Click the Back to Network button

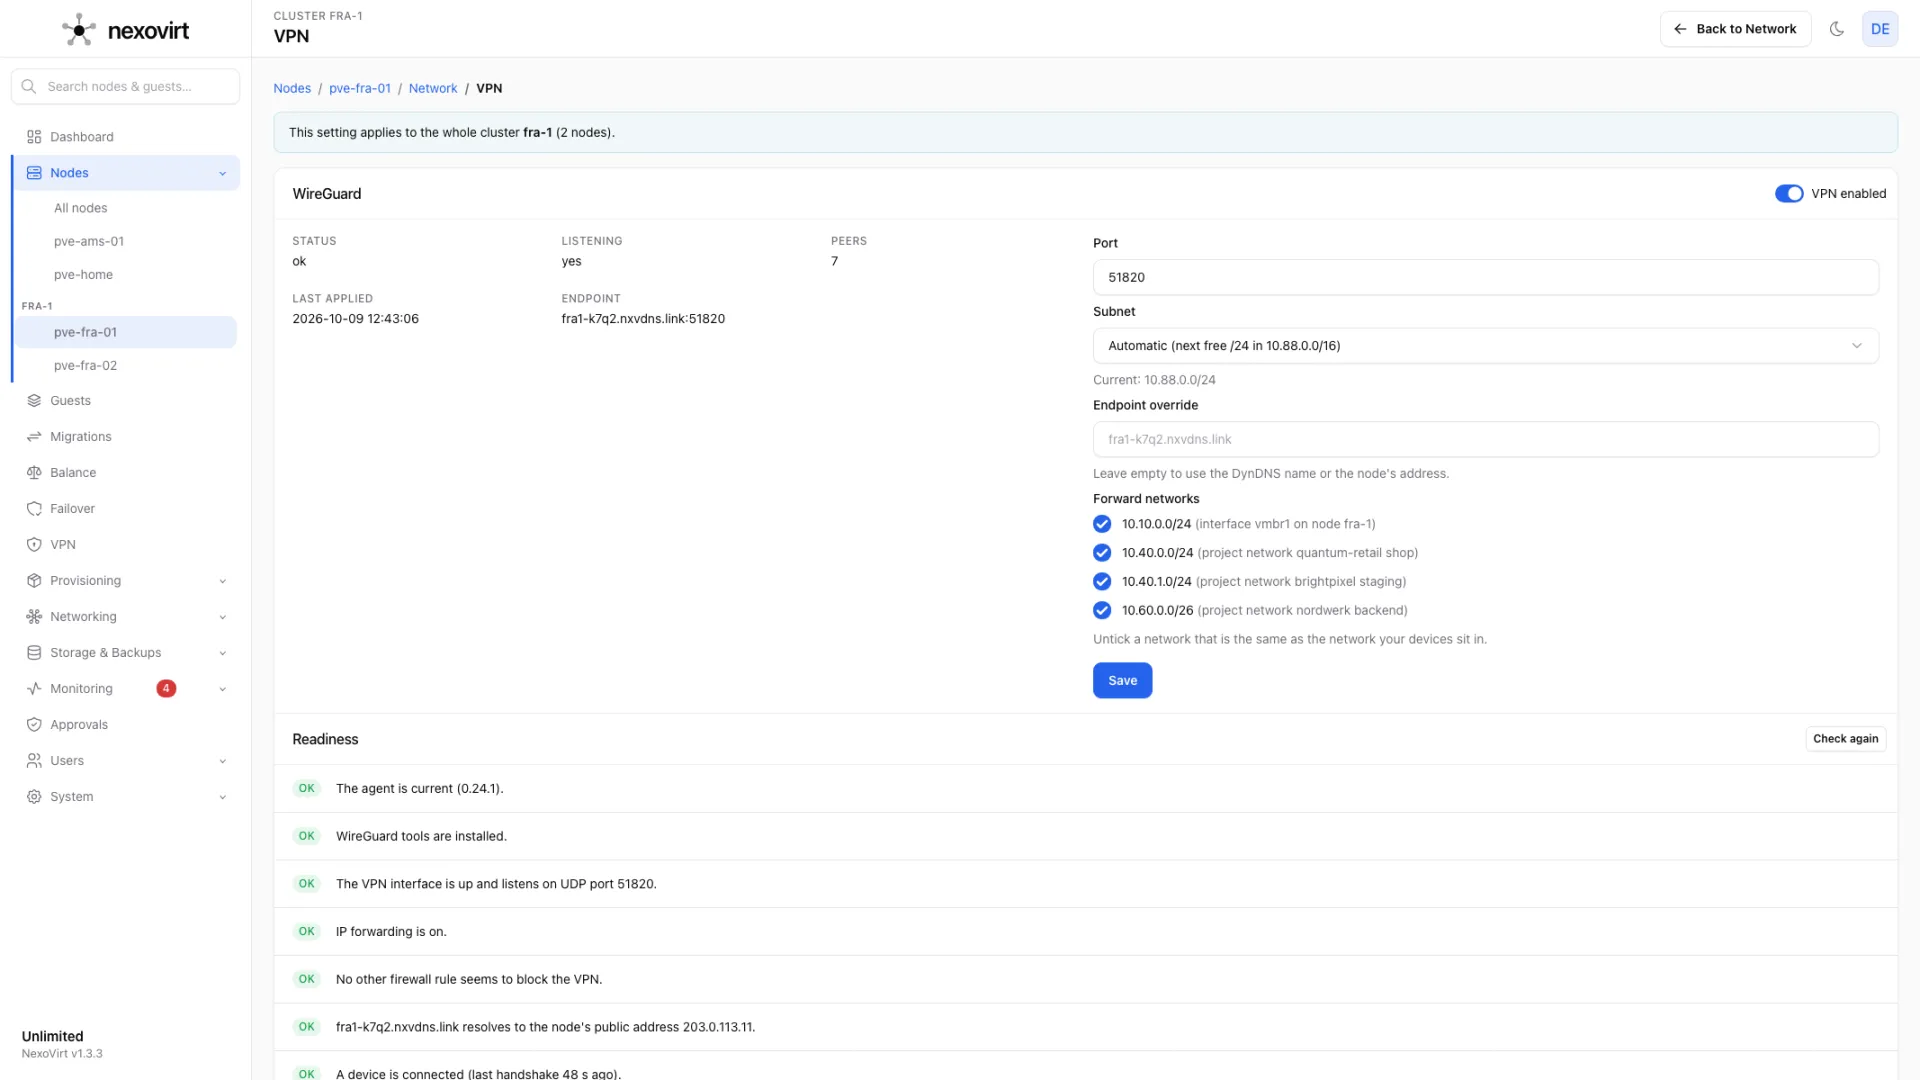click(x=1735, y=29)
